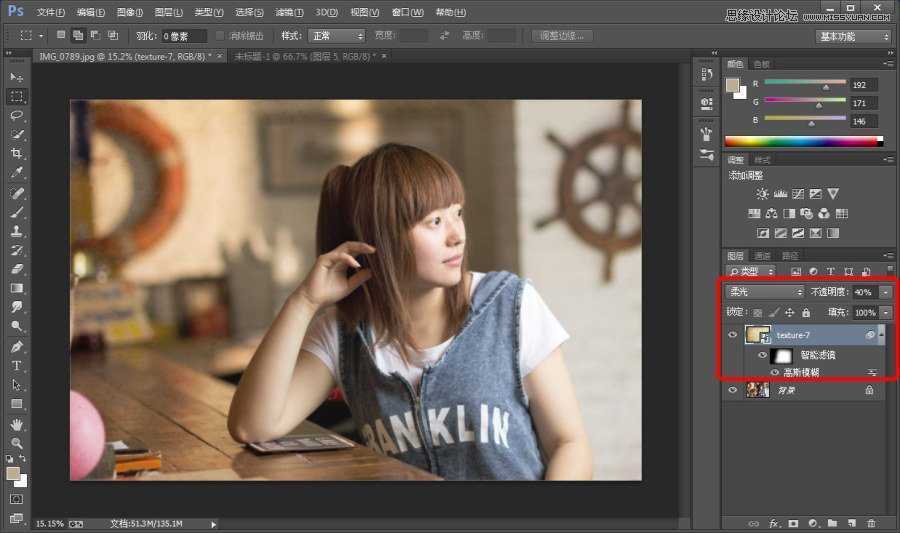Open the Properties panel icon
Screen dimensions: 900x533
click(707, 103)
